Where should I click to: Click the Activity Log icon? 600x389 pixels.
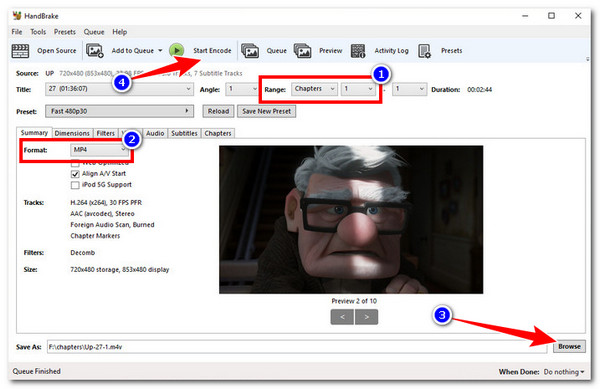click(x=358, y=50)
